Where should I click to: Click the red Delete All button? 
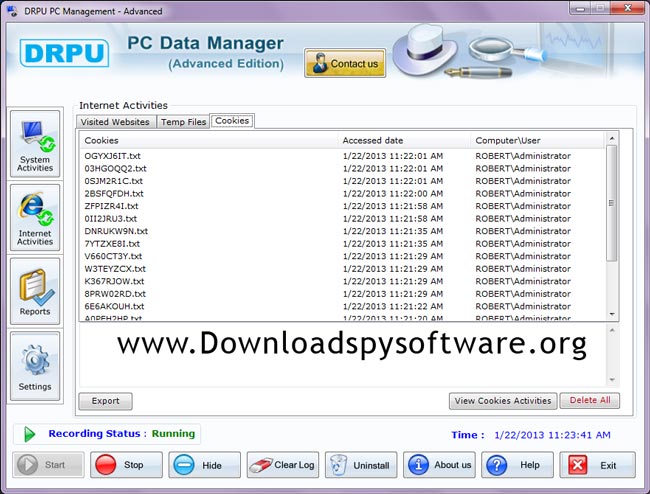pyautogui.click(x=589, y=400)
